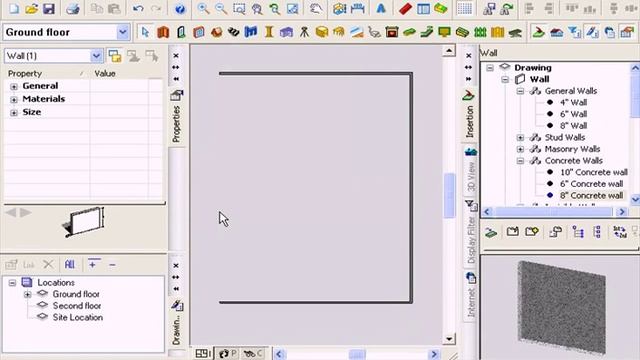Select the Zoom window rectangle tool
This screenshot has width=640, height=360.
(x=239, y=9)
